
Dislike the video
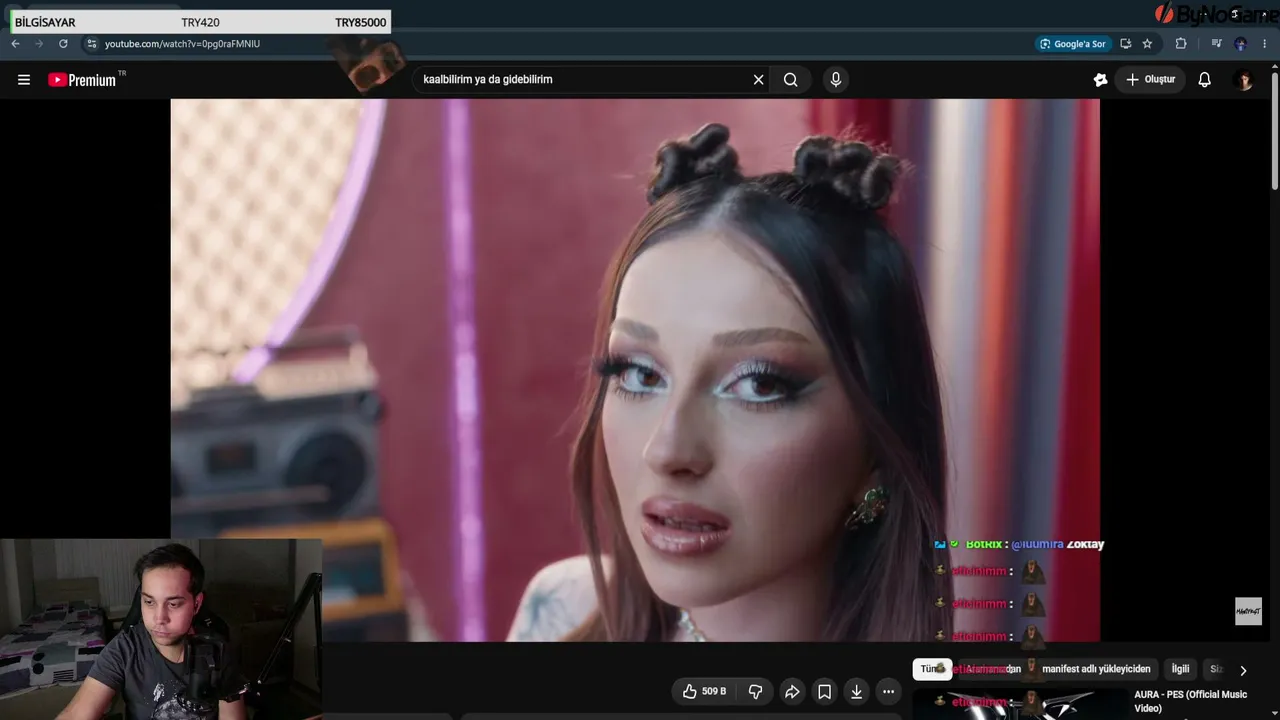pyautogui.click(x=755, y=691)
